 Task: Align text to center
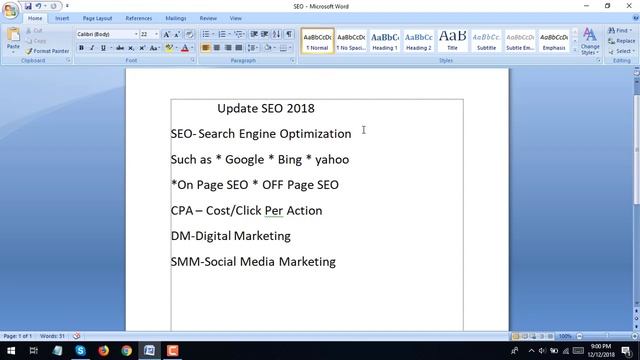[217, 48]
